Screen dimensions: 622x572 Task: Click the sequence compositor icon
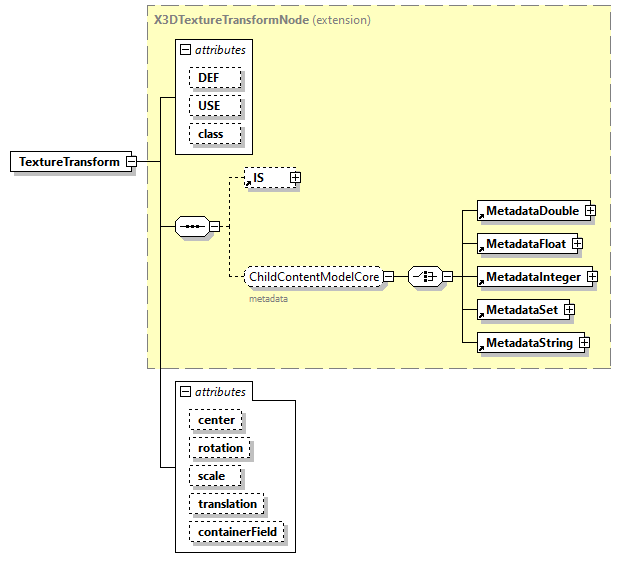click(191, 227)
